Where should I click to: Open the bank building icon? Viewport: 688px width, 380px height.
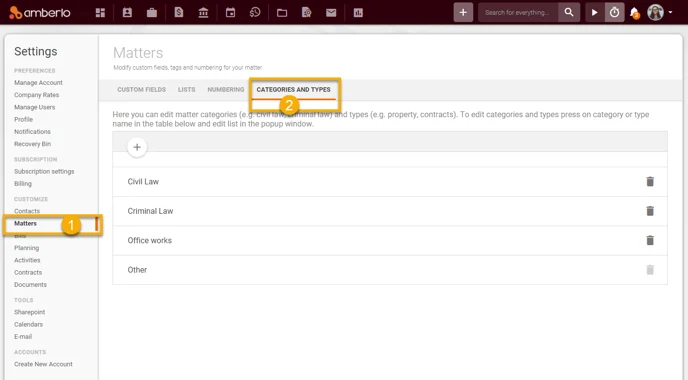click(203, 13)
